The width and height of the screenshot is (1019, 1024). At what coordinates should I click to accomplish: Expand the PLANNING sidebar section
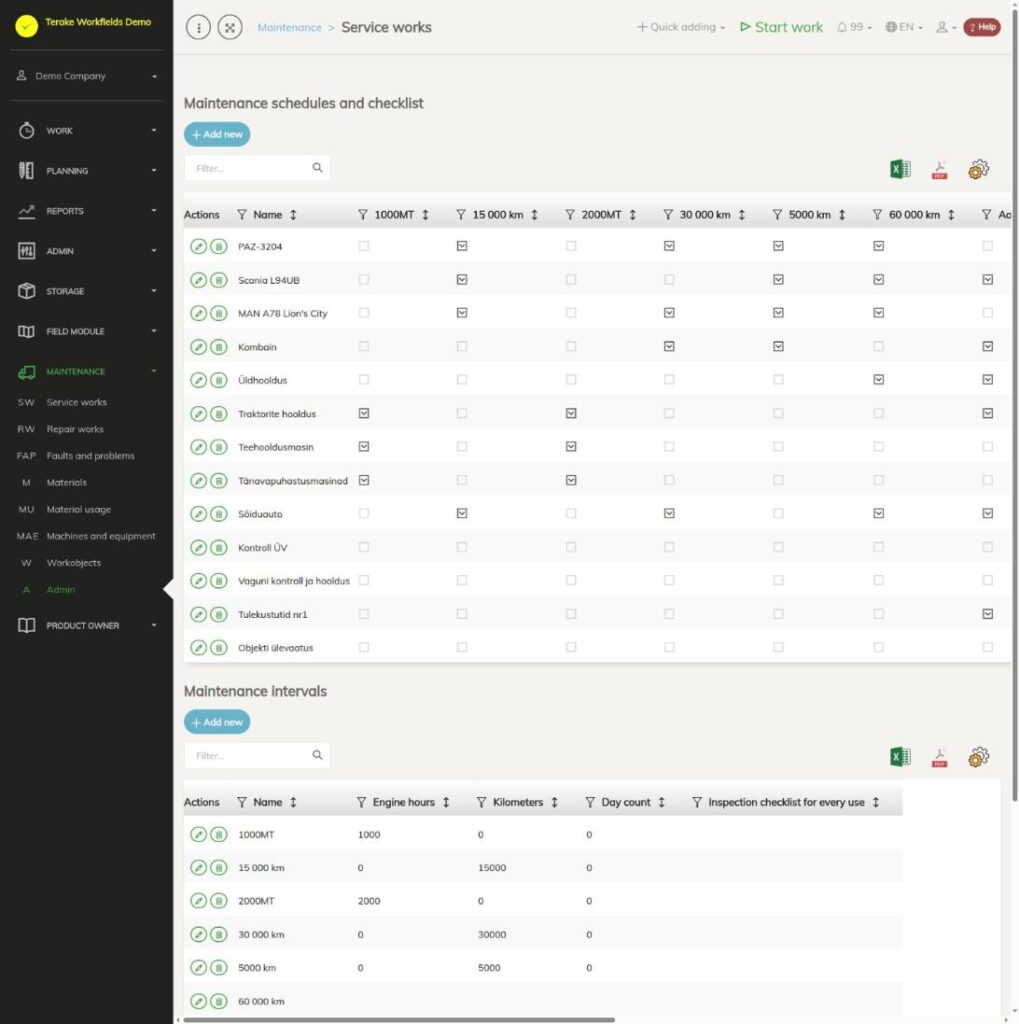click(87, 170)
